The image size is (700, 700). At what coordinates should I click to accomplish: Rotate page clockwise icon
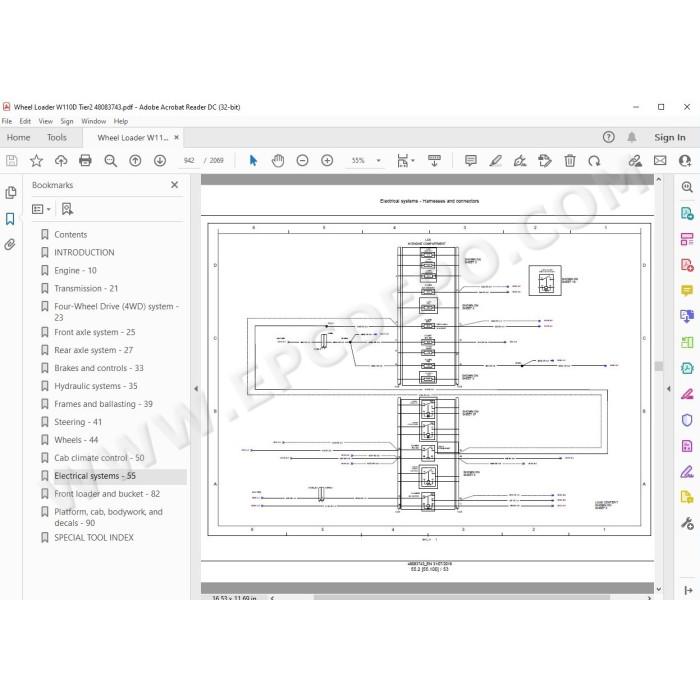coord(594,161)
